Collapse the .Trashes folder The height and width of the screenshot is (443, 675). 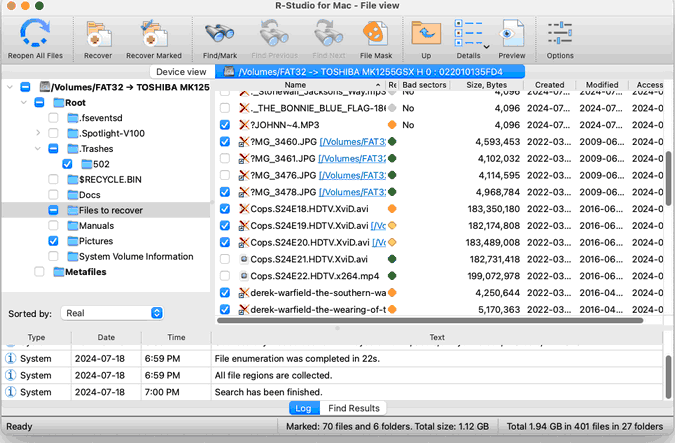pyautogui.click(x=38, y=149)
